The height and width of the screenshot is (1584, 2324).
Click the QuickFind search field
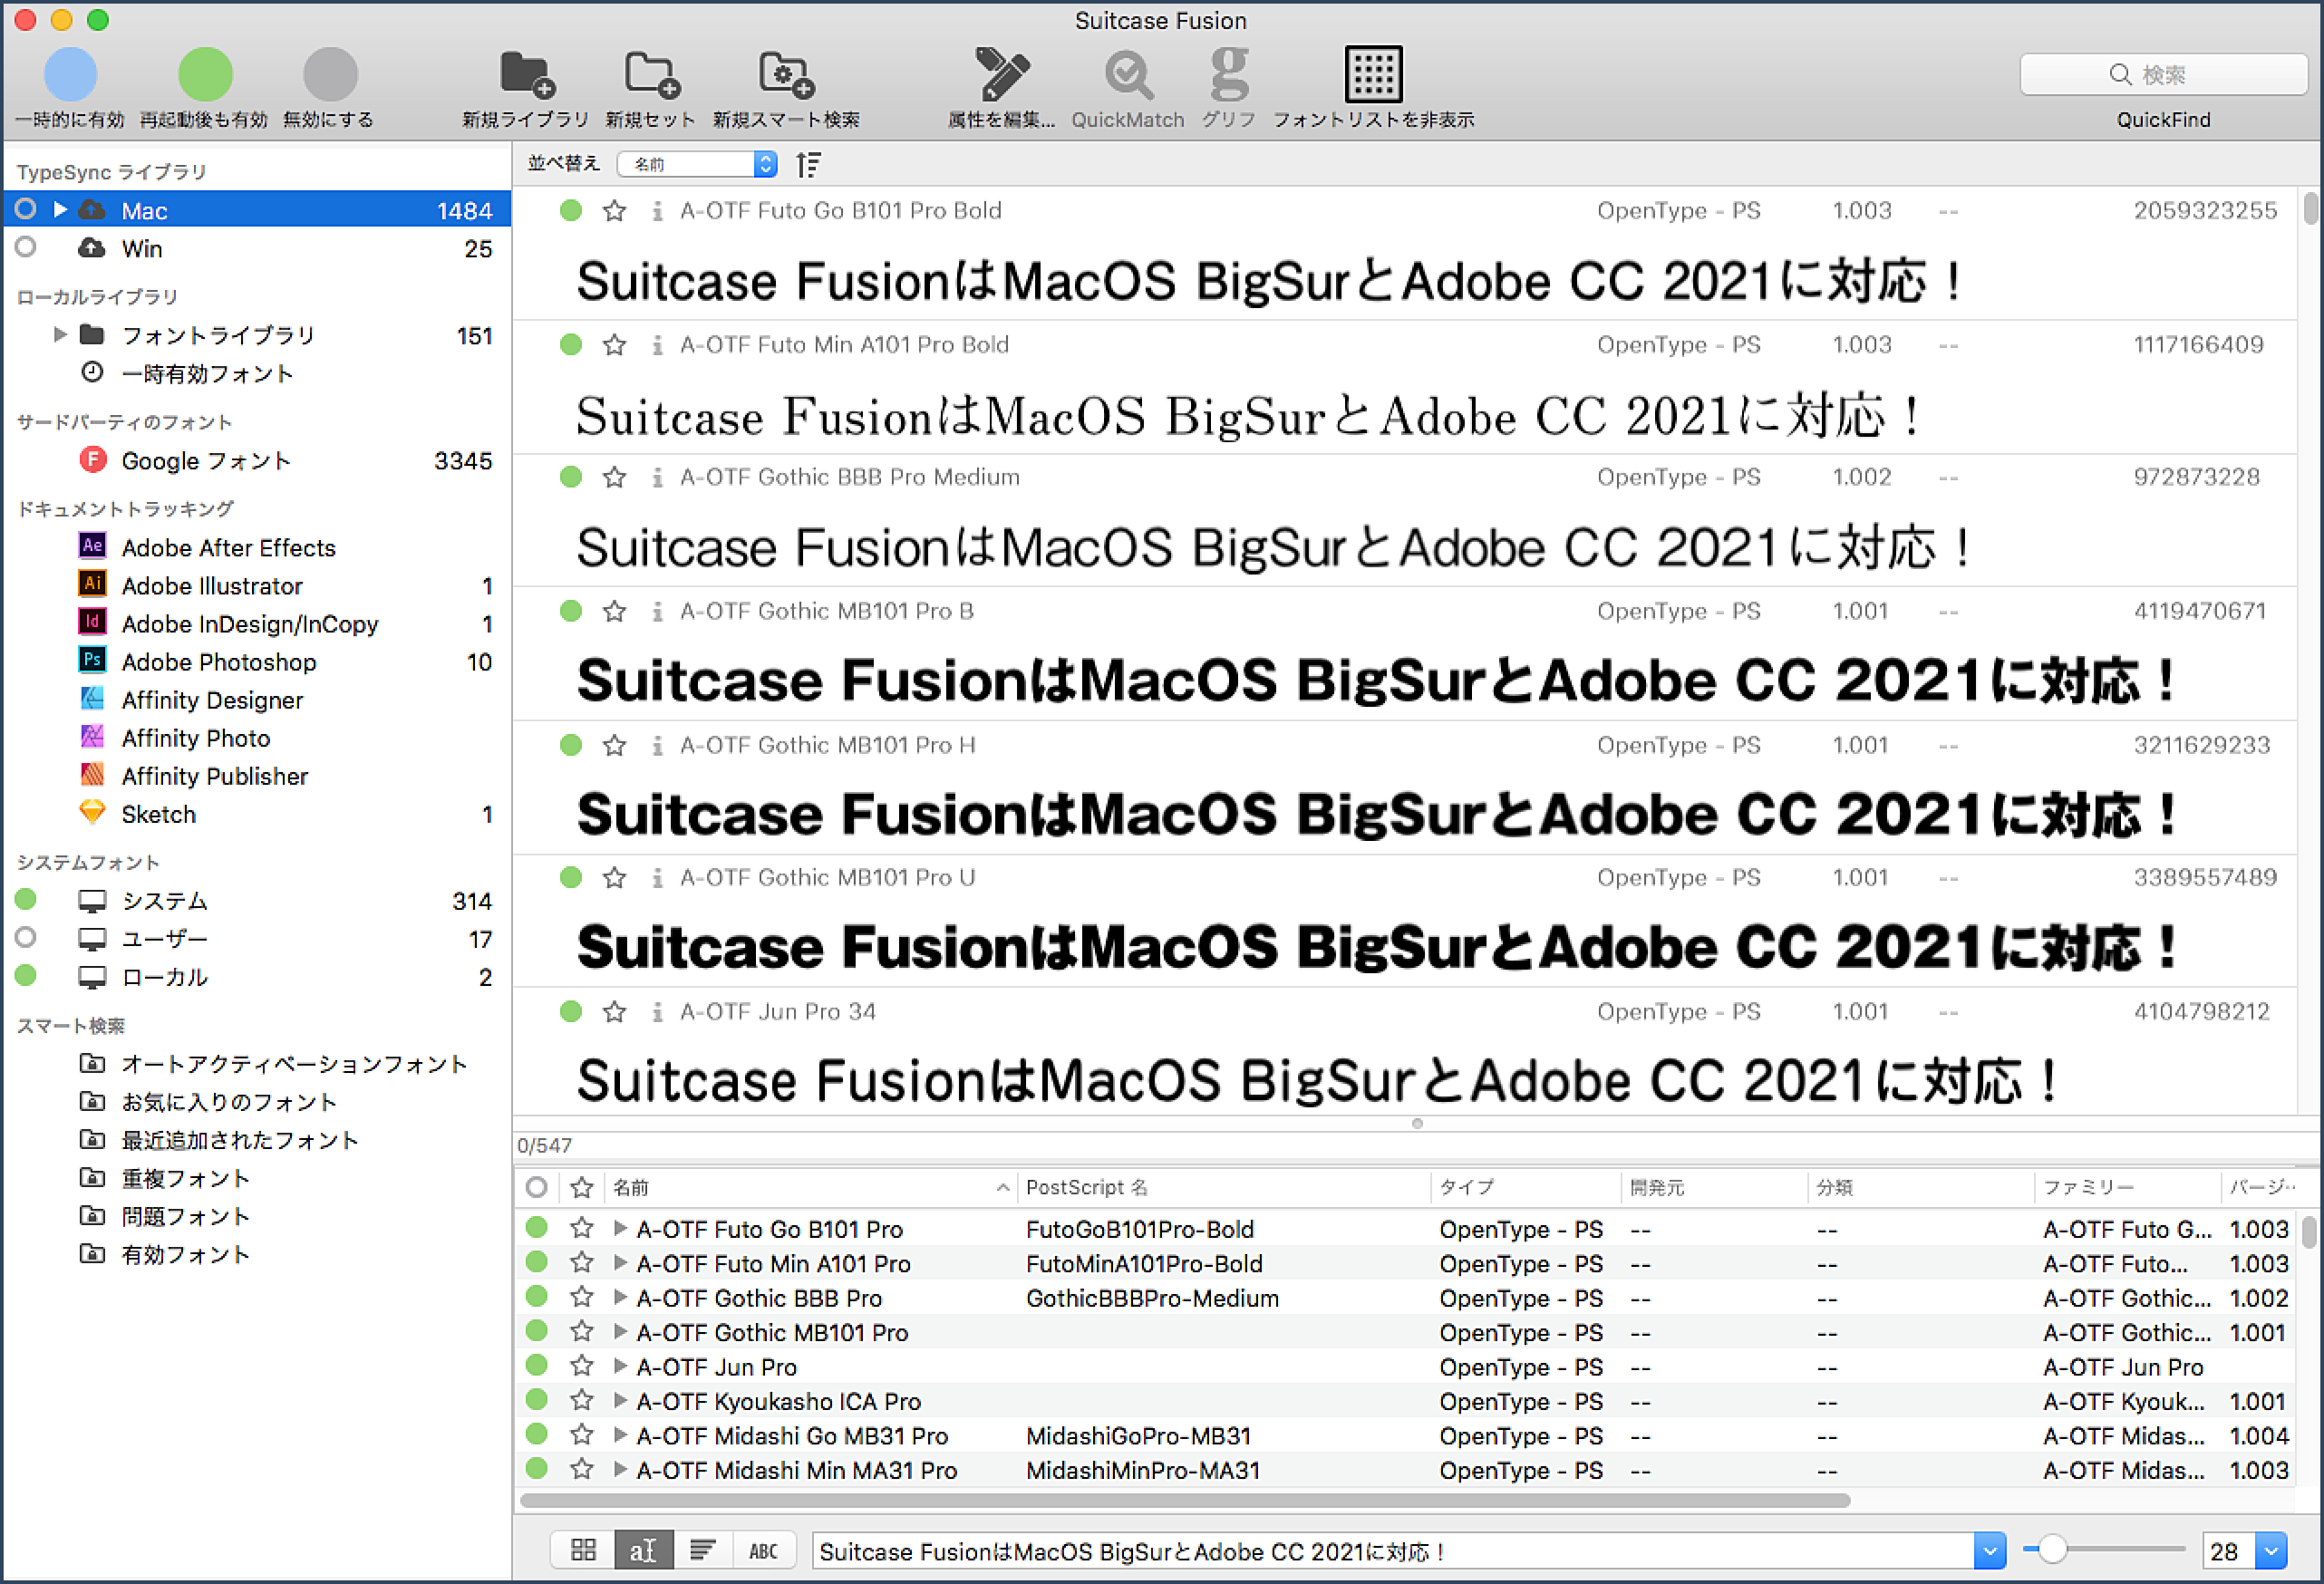[x=2163, y=74]
